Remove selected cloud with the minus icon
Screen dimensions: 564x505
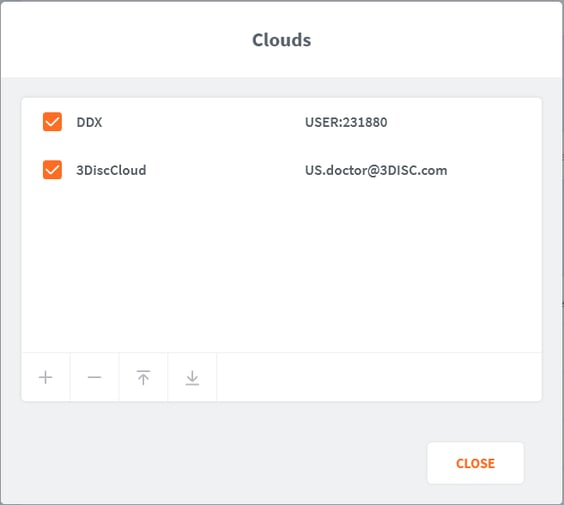pos(95,377)
